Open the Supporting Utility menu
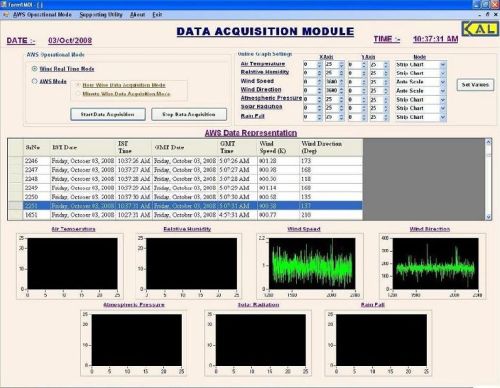Viewport: 500px width, 388px height. click(101, 15)
